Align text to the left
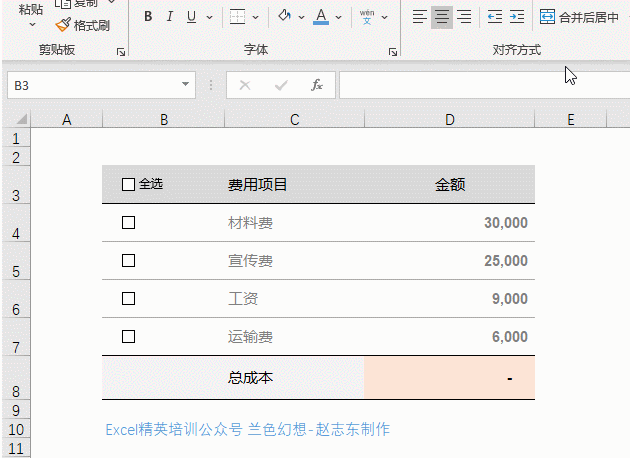The image size is (630, 458). tap(419, 17)
